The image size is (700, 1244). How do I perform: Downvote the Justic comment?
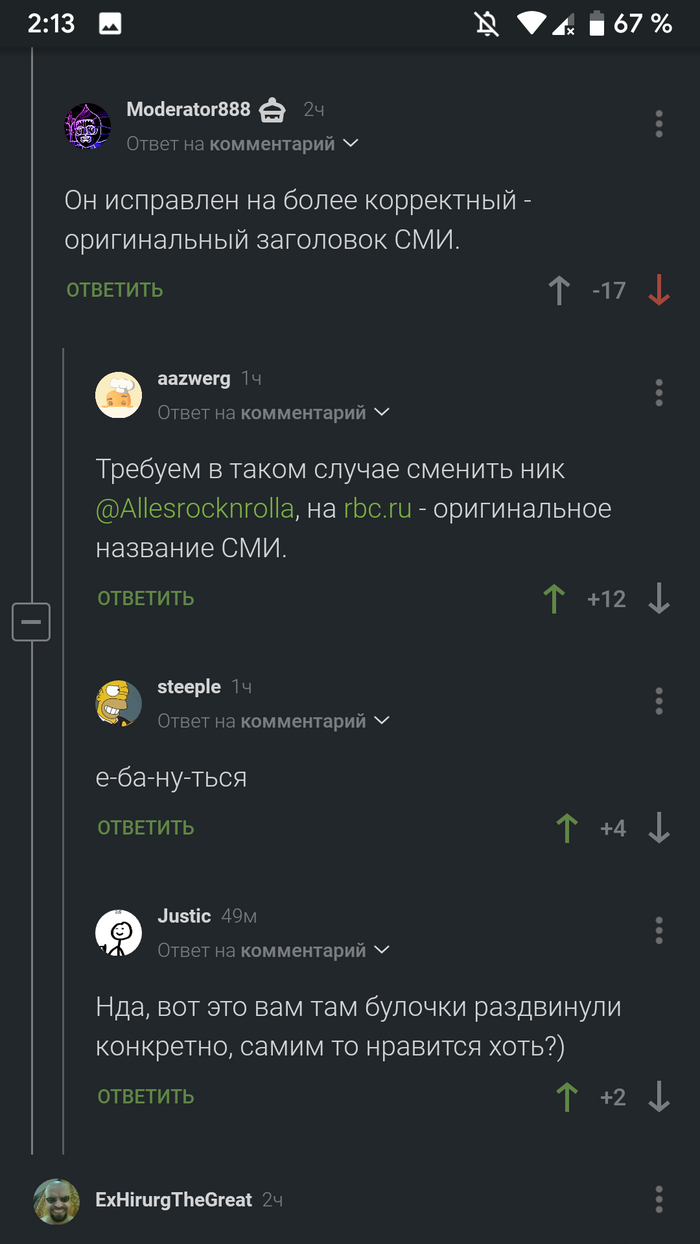pyautogui.click(x=658, y=1097)
